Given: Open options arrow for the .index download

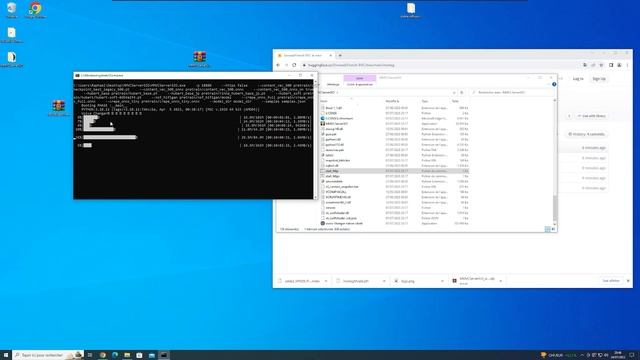Looking at the screenshot, I should pos(326,281).
